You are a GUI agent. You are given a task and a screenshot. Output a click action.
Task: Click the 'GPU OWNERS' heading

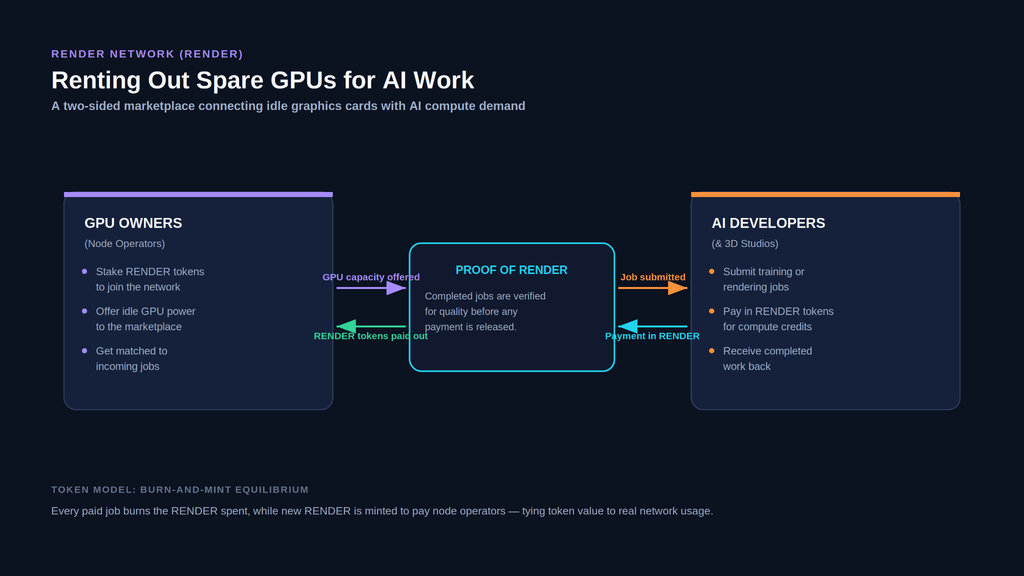(x=133, y=223)
